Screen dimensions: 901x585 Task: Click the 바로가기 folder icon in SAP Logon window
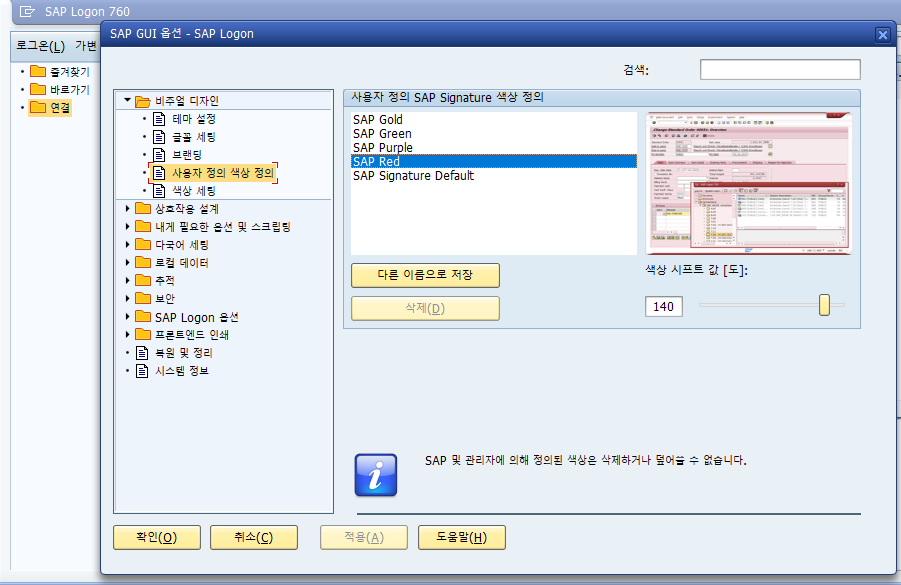pos(38,89)
